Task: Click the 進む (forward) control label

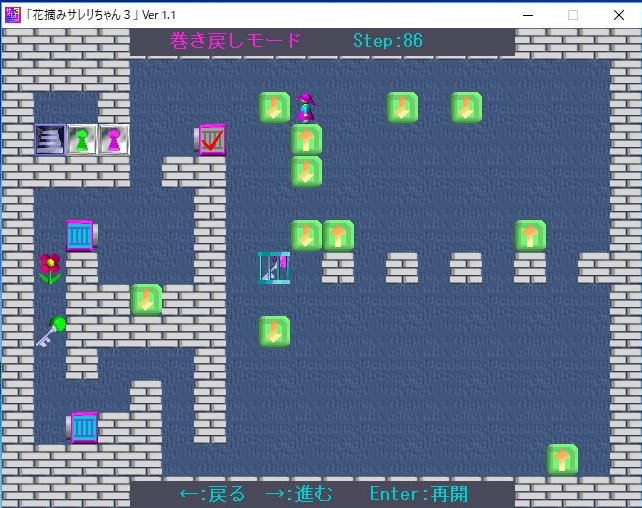Action: 299,494
